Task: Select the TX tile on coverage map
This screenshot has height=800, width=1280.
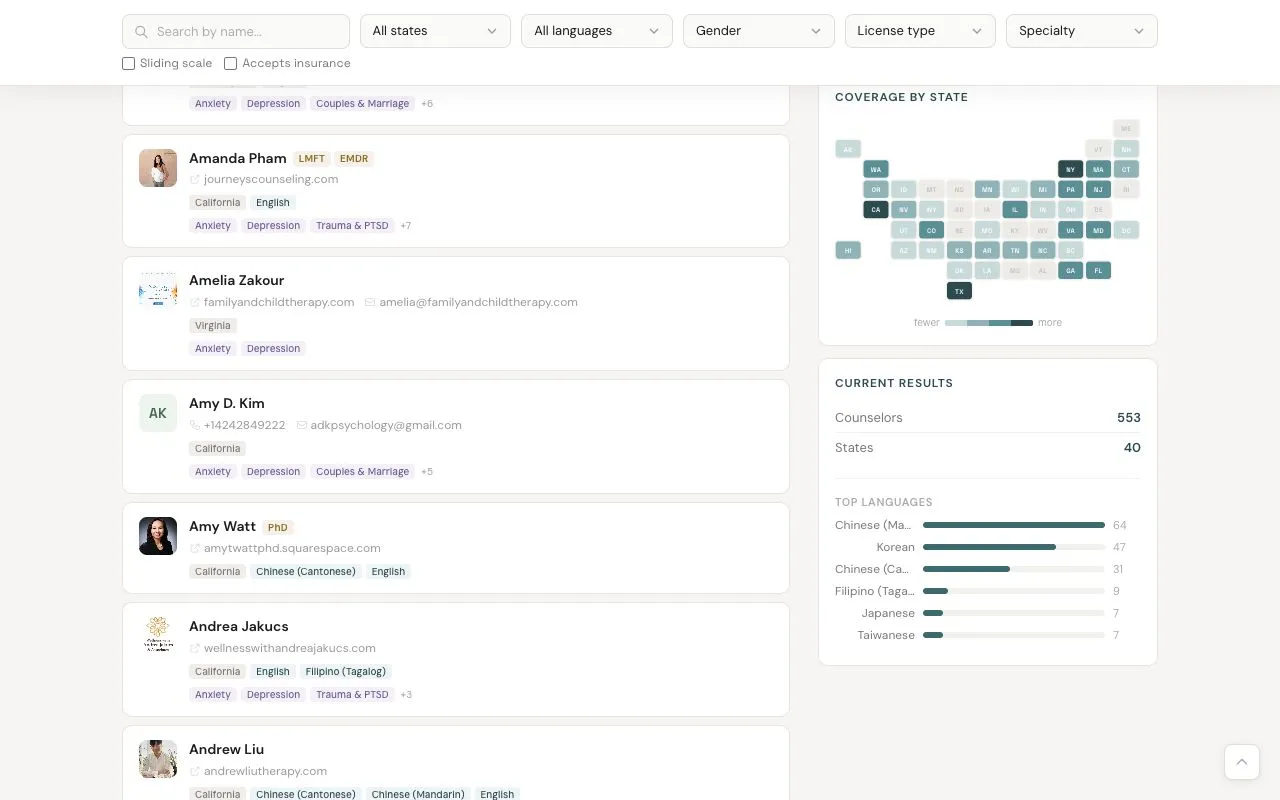Action: point(959,291)
